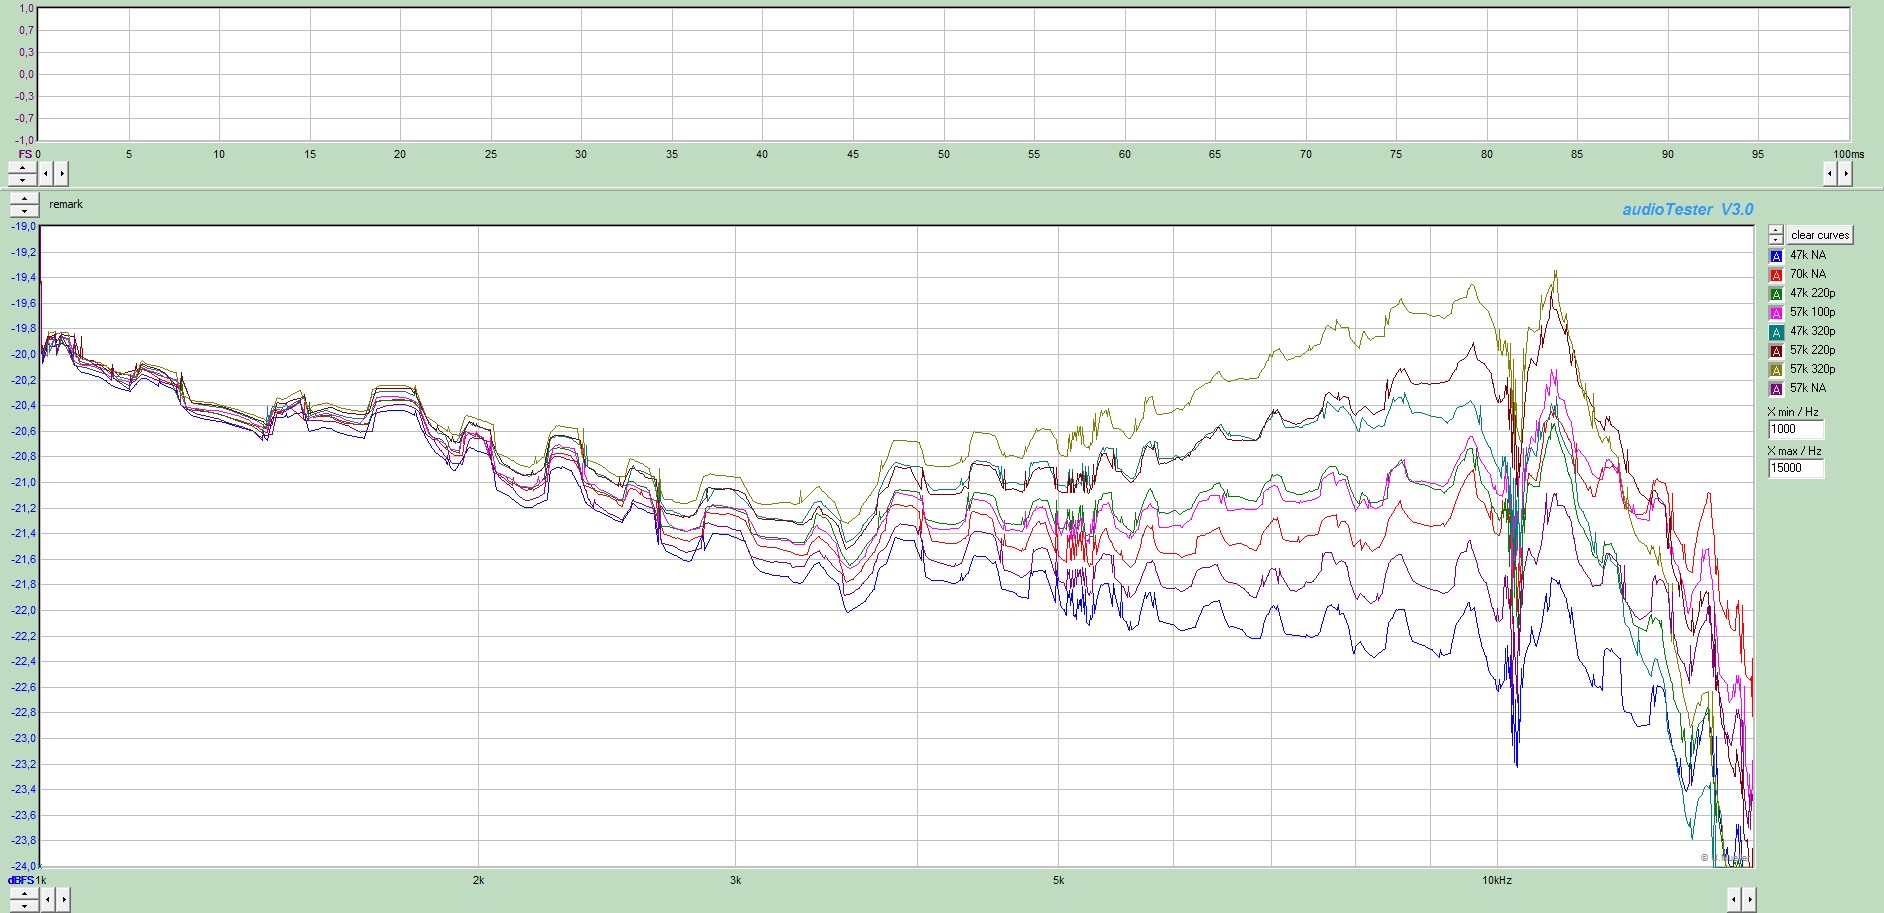The width and height of the screenshot is (1884, 913).
Task: Click the up arrow beside remark label
Action: 24,199
